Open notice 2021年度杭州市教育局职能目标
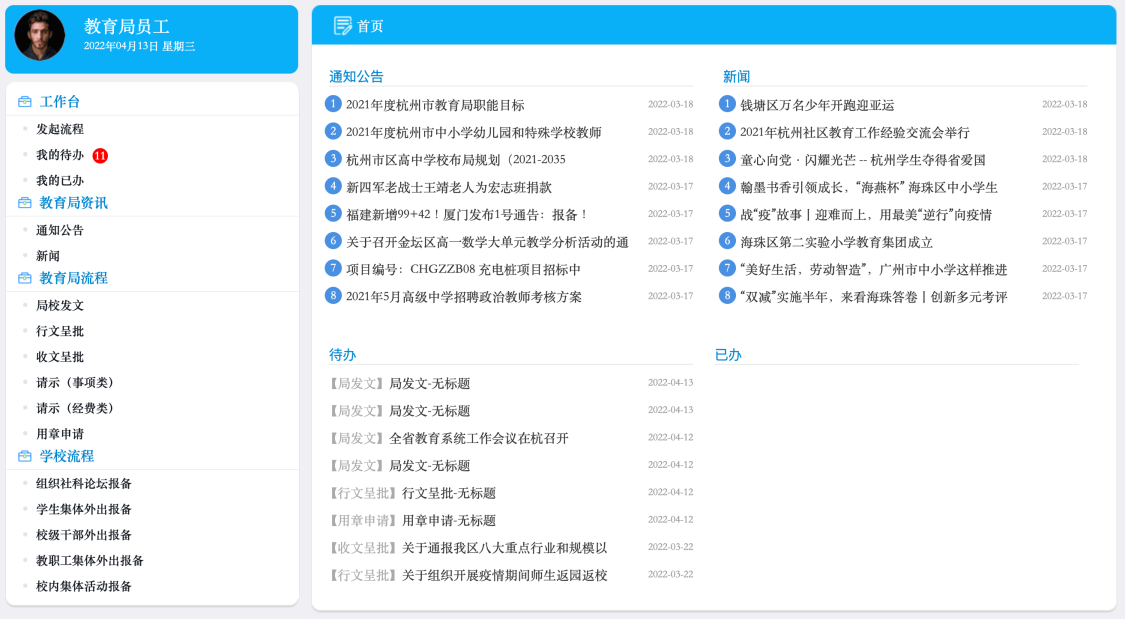1125x619 pixels. pyautogui.click(x=435, y=105)
